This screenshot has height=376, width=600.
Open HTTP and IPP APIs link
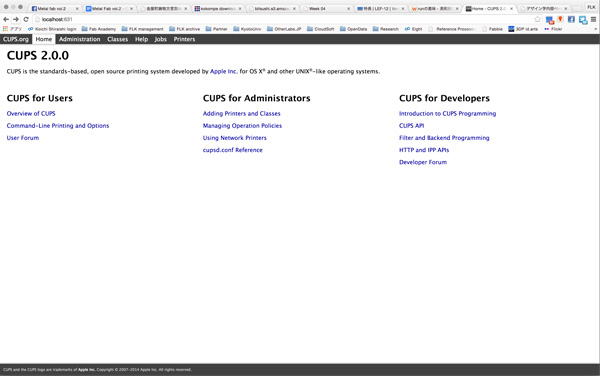424,150
